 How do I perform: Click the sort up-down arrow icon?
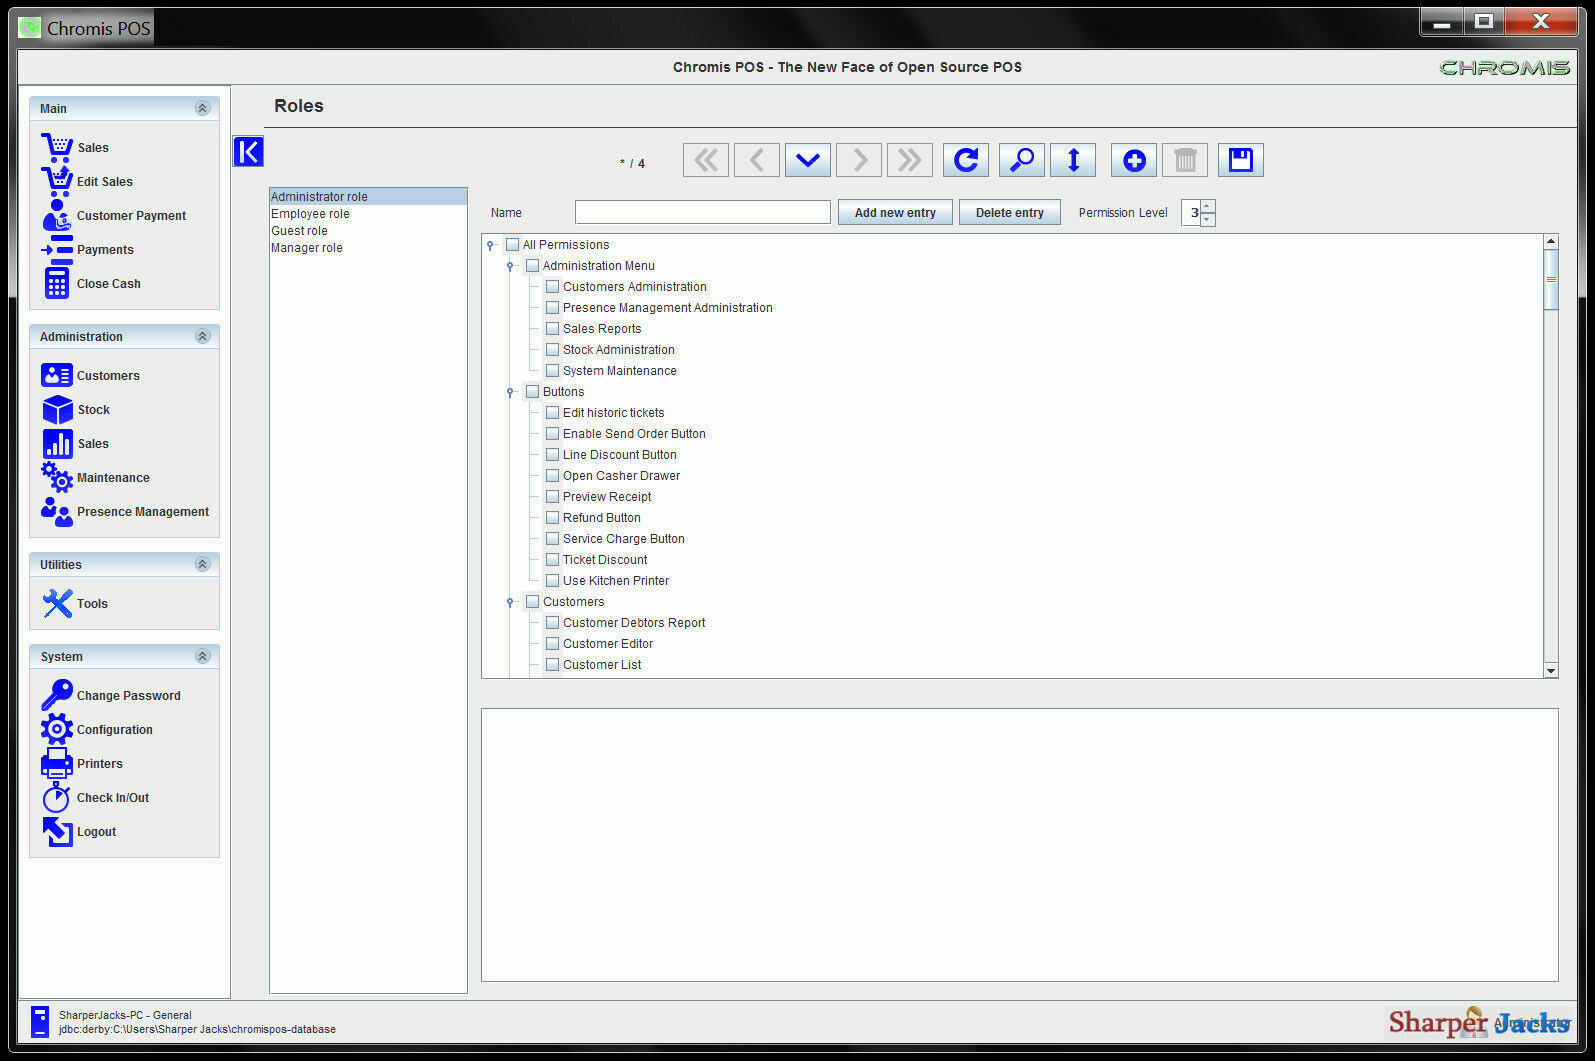[1073, 160]
